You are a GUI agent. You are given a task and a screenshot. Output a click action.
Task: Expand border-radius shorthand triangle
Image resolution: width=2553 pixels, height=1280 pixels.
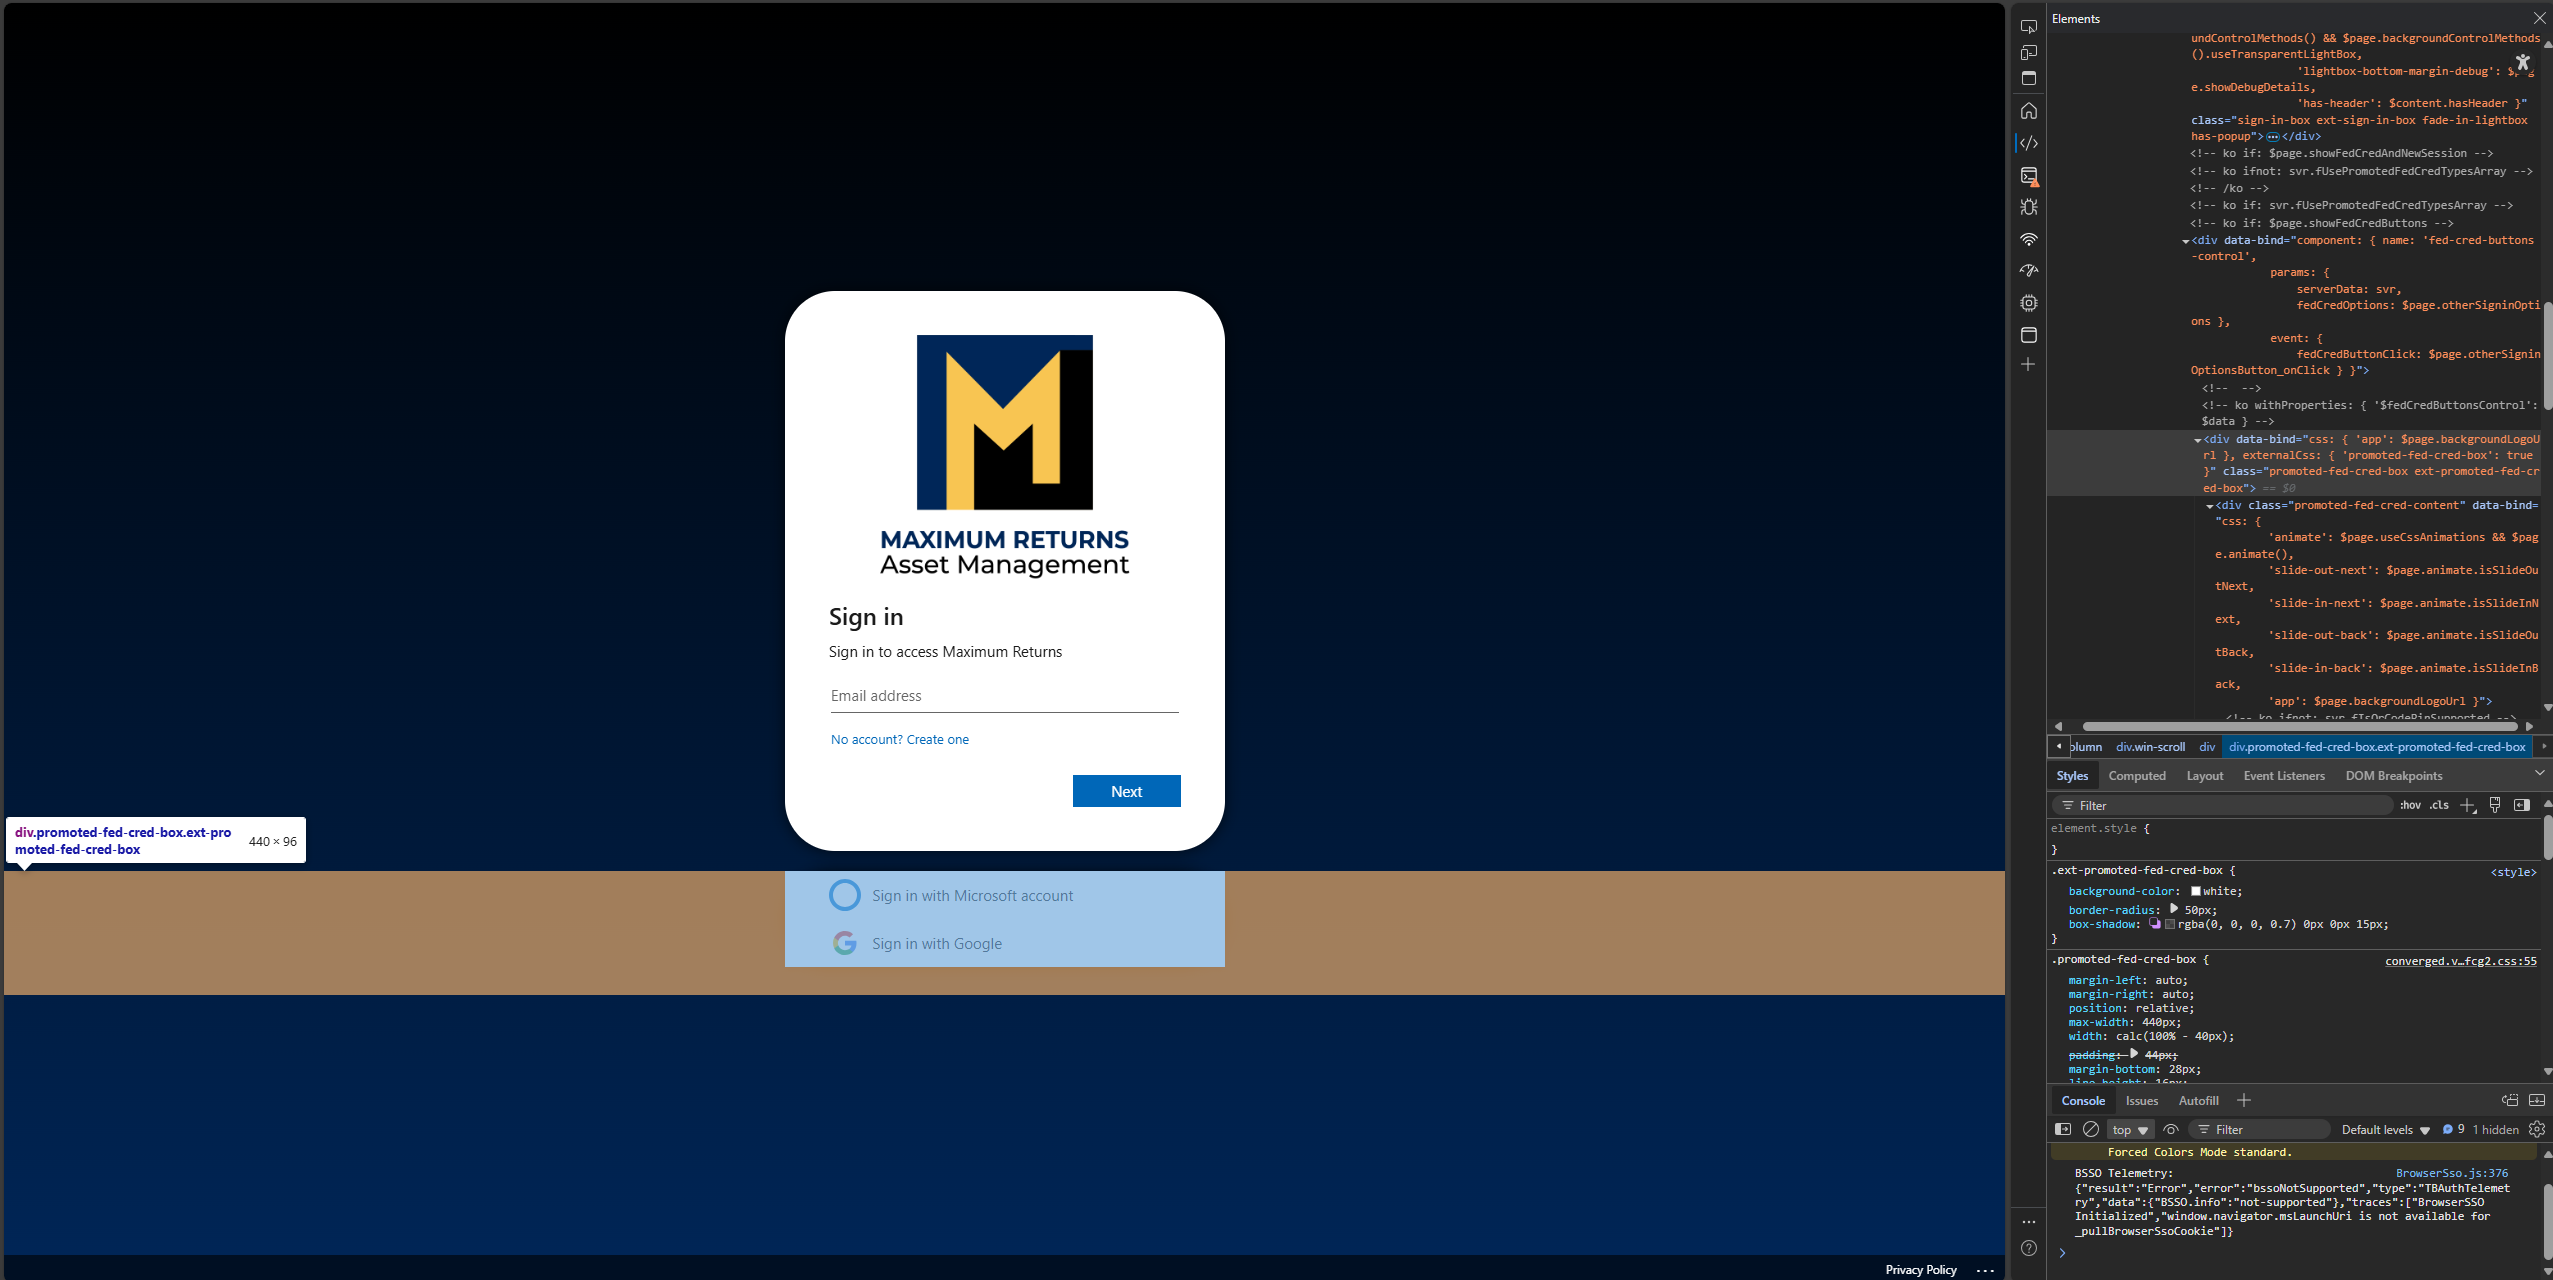(x=2174, y=909)
